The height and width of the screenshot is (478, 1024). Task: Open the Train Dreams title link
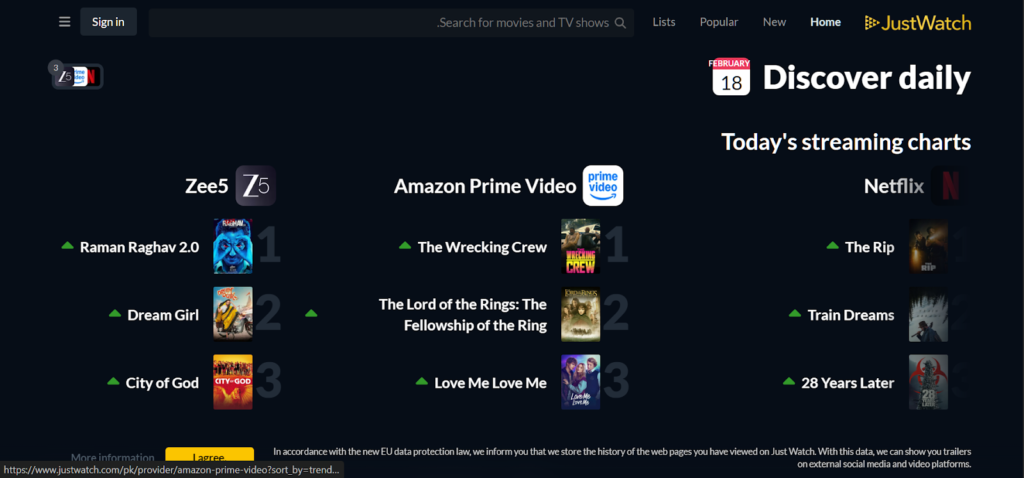tap(851, 315)
